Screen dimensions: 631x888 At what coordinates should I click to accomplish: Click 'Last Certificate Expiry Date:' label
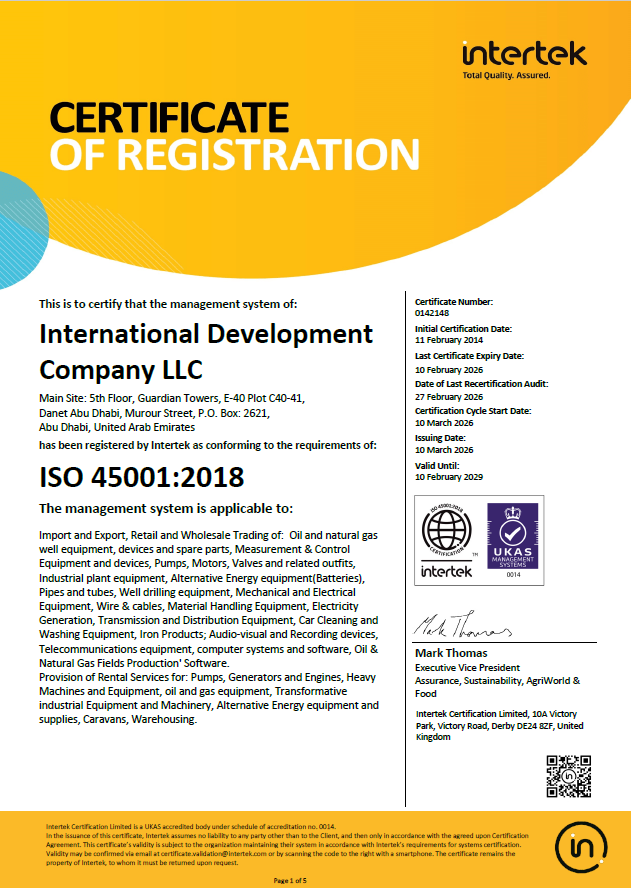(470, 356)
